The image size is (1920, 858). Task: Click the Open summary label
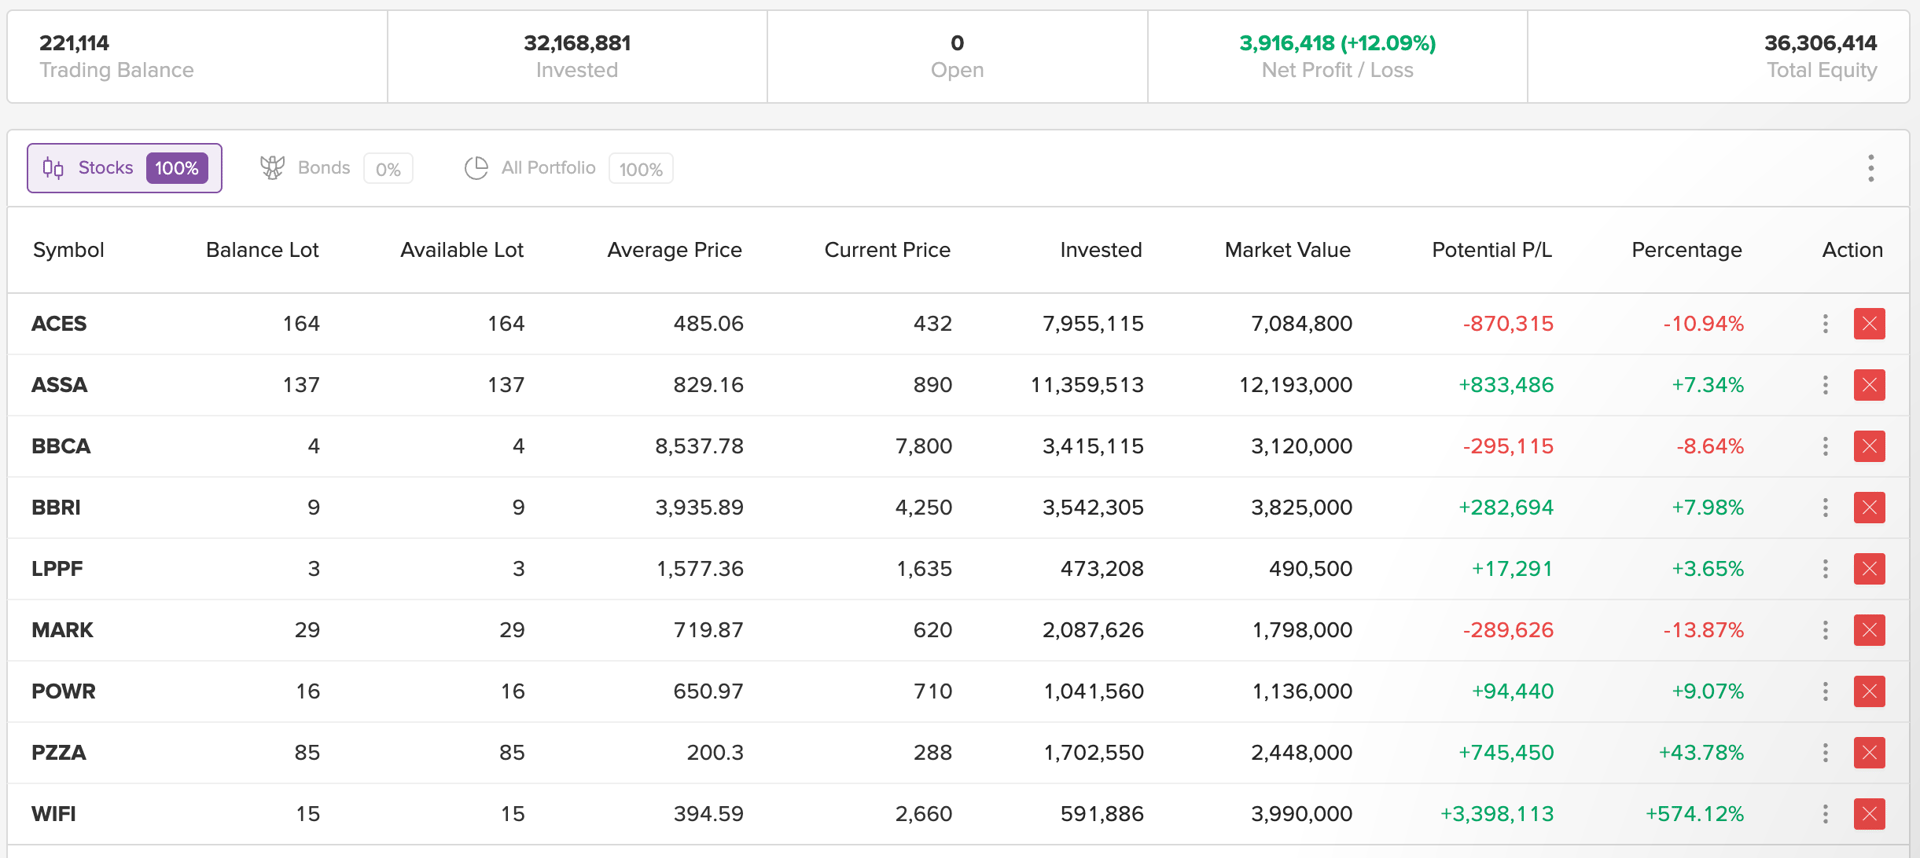(x=957, y=70)
